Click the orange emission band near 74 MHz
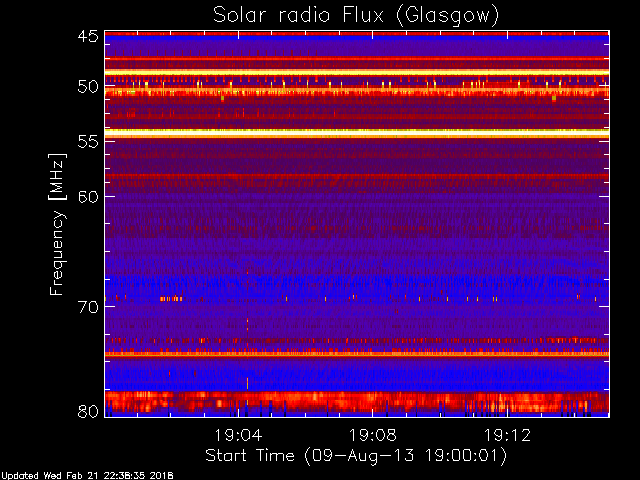The width and height of the screenshot is (640, 480). click(357, 354)
